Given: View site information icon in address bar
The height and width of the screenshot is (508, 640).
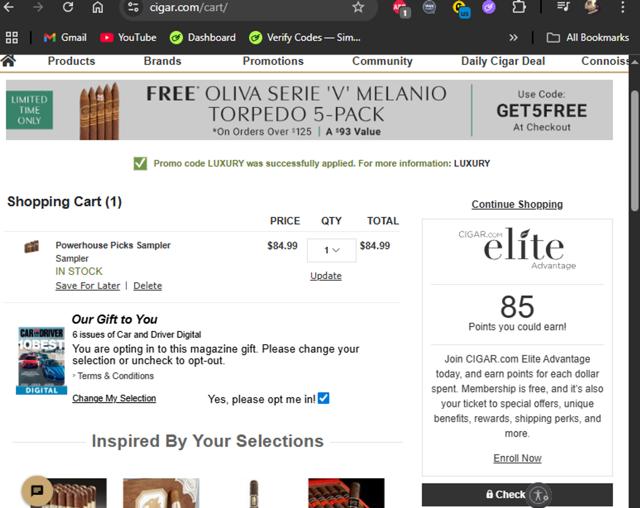Looking at the screenshot, I should [x=133, y=7].
